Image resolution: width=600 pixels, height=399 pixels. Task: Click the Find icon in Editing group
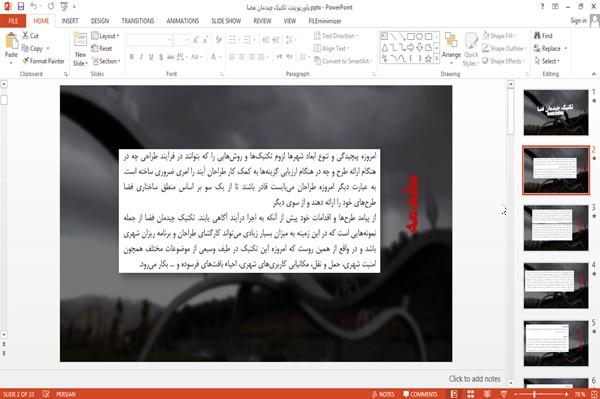coord(537,36)
